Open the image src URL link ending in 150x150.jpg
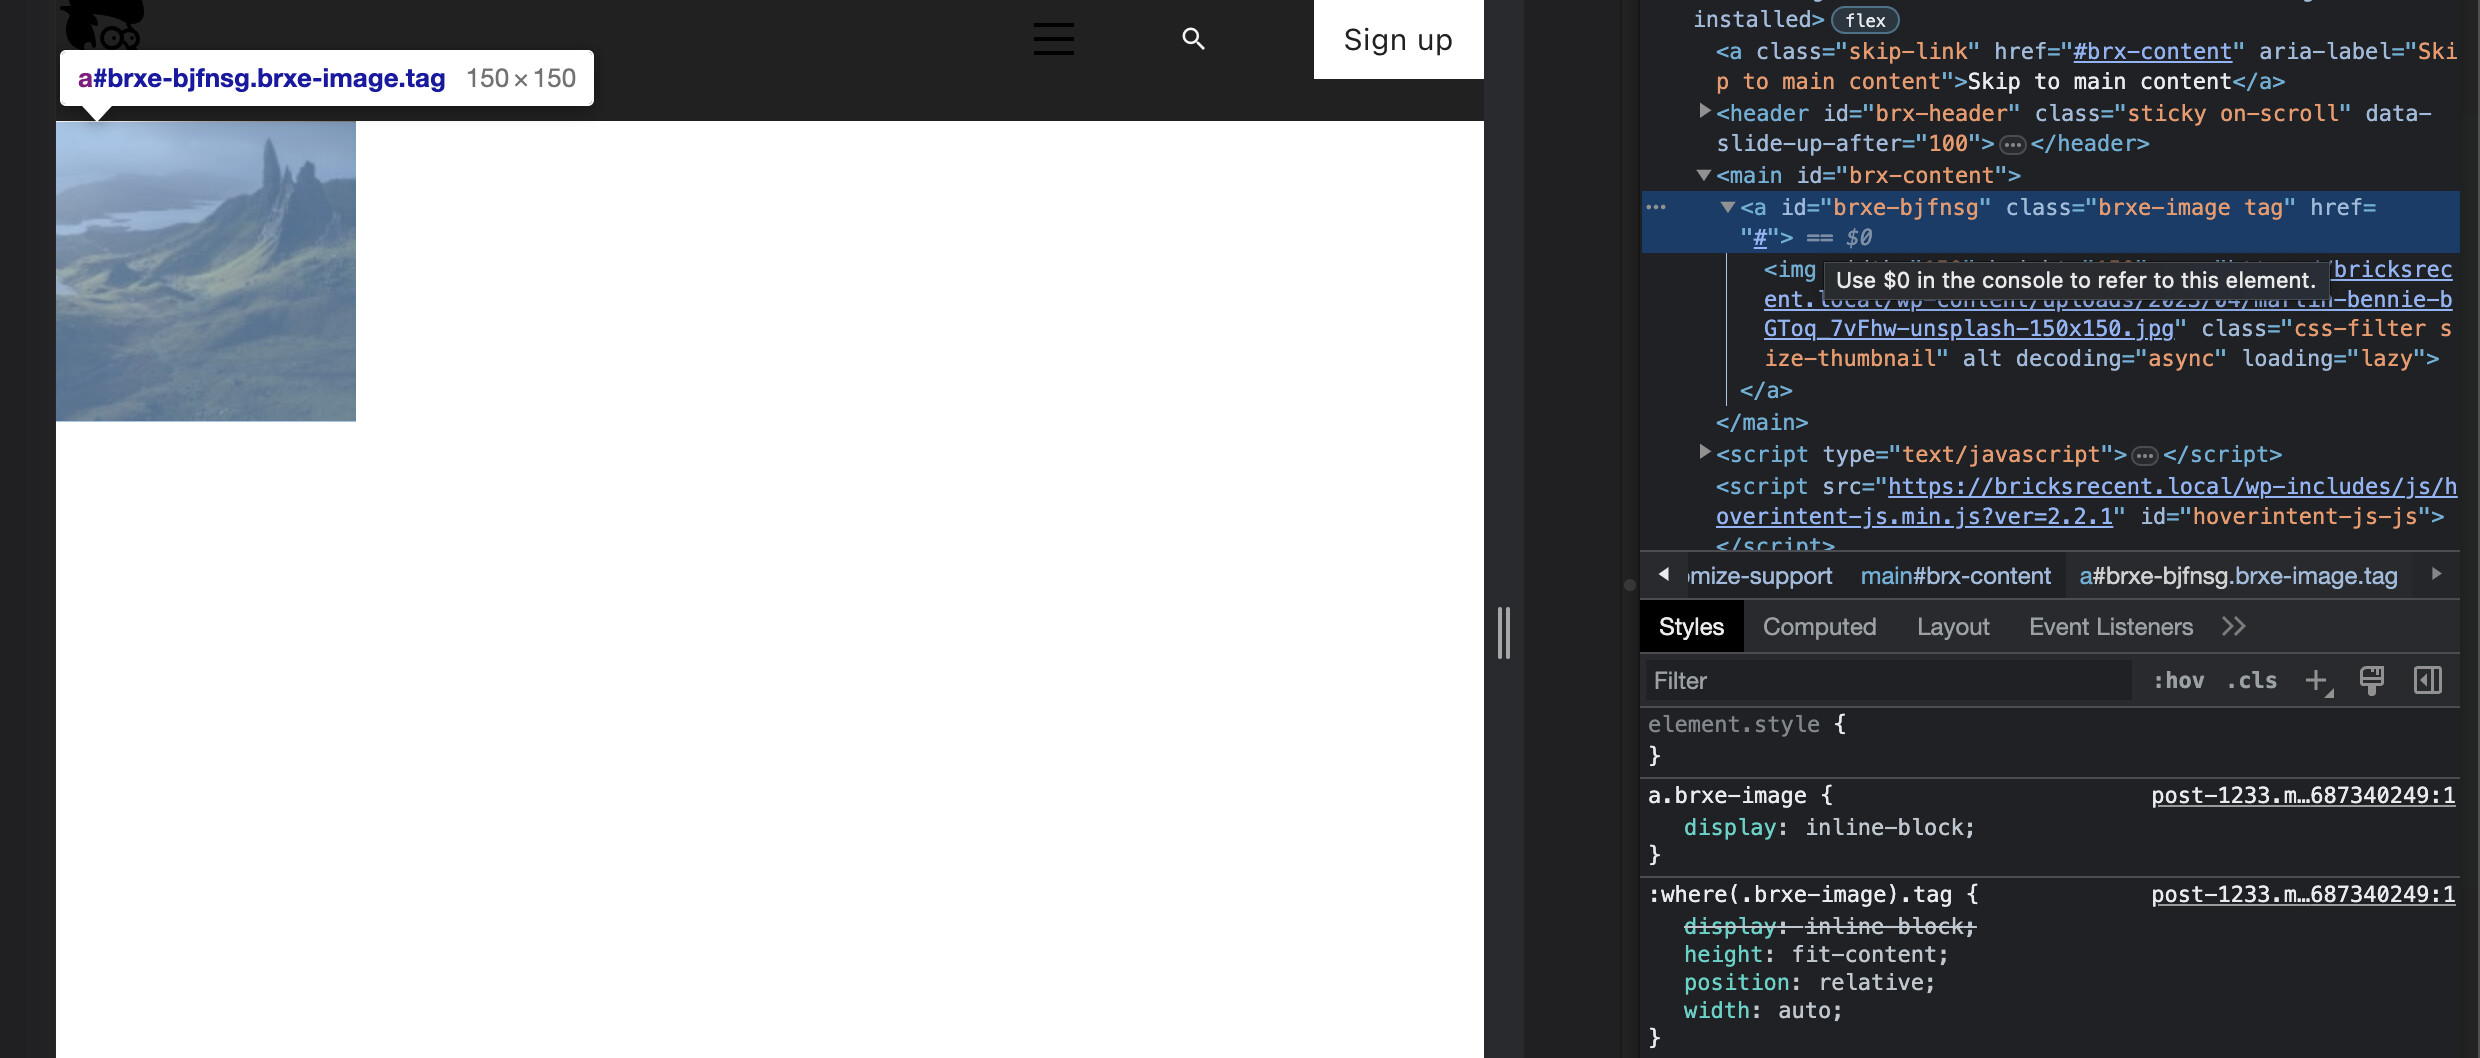Viewport: 2480px width, 1058px height. pos(2108,299)
